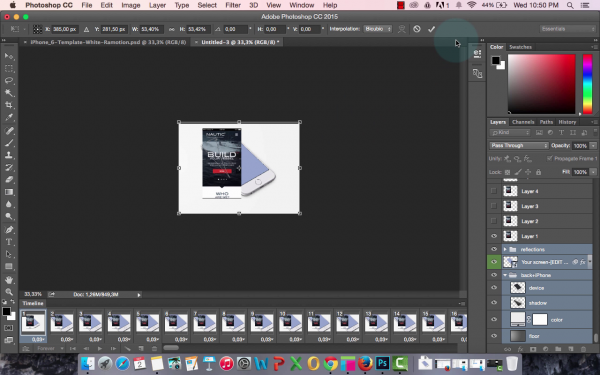600x375 pixels.
Task: Open the layer Kind filter dropdown
Action: [510, 132]
